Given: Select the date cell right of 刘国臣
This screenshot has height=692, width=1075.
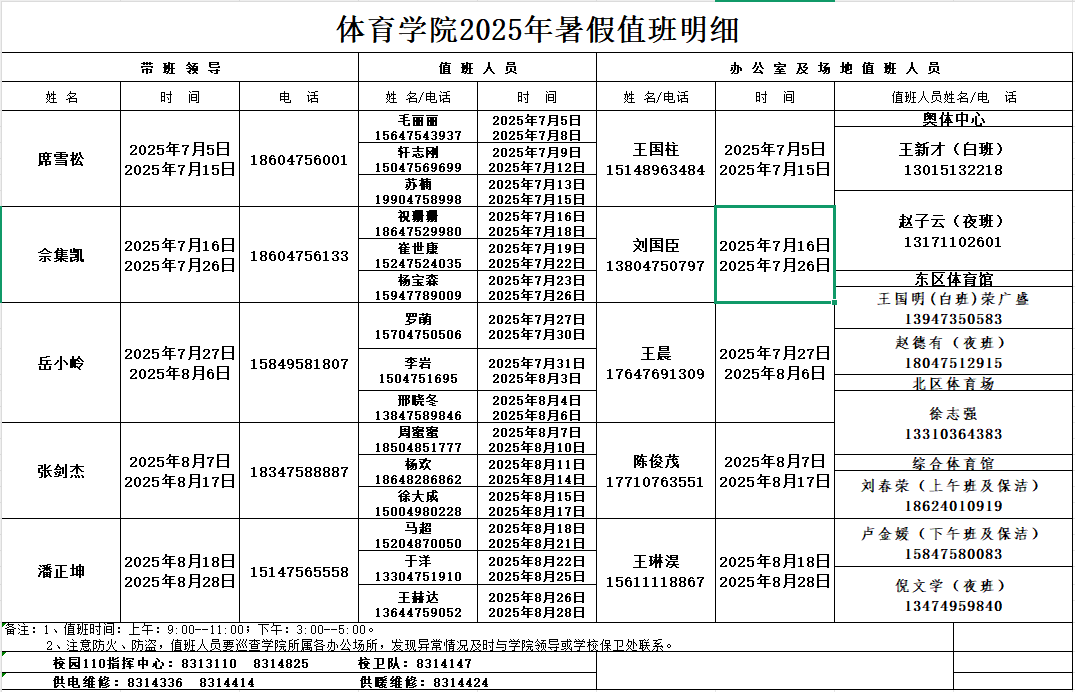Looking at the screenshot, I should [x=775, y=256].
